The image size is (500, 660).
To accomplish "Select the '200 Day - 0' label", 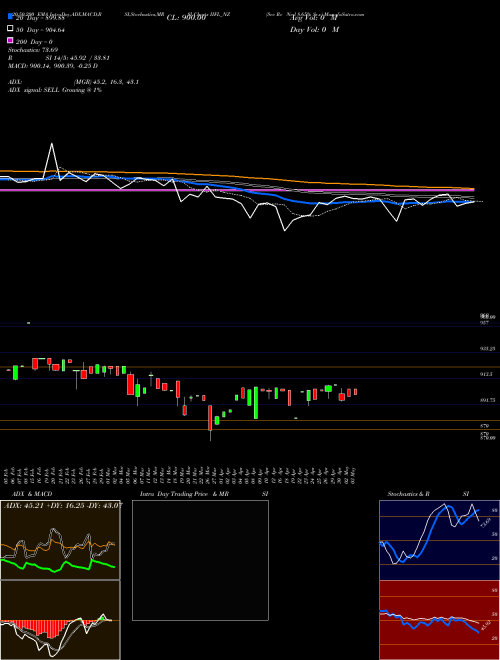I will click(x=34, y=42).
